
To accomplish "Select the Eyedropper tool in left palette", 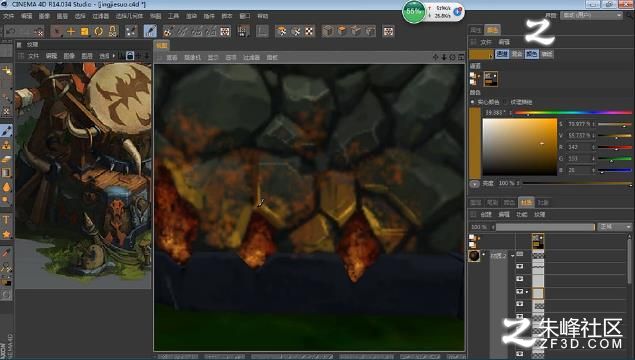I will pyautogui.click(x=6, y=253).
